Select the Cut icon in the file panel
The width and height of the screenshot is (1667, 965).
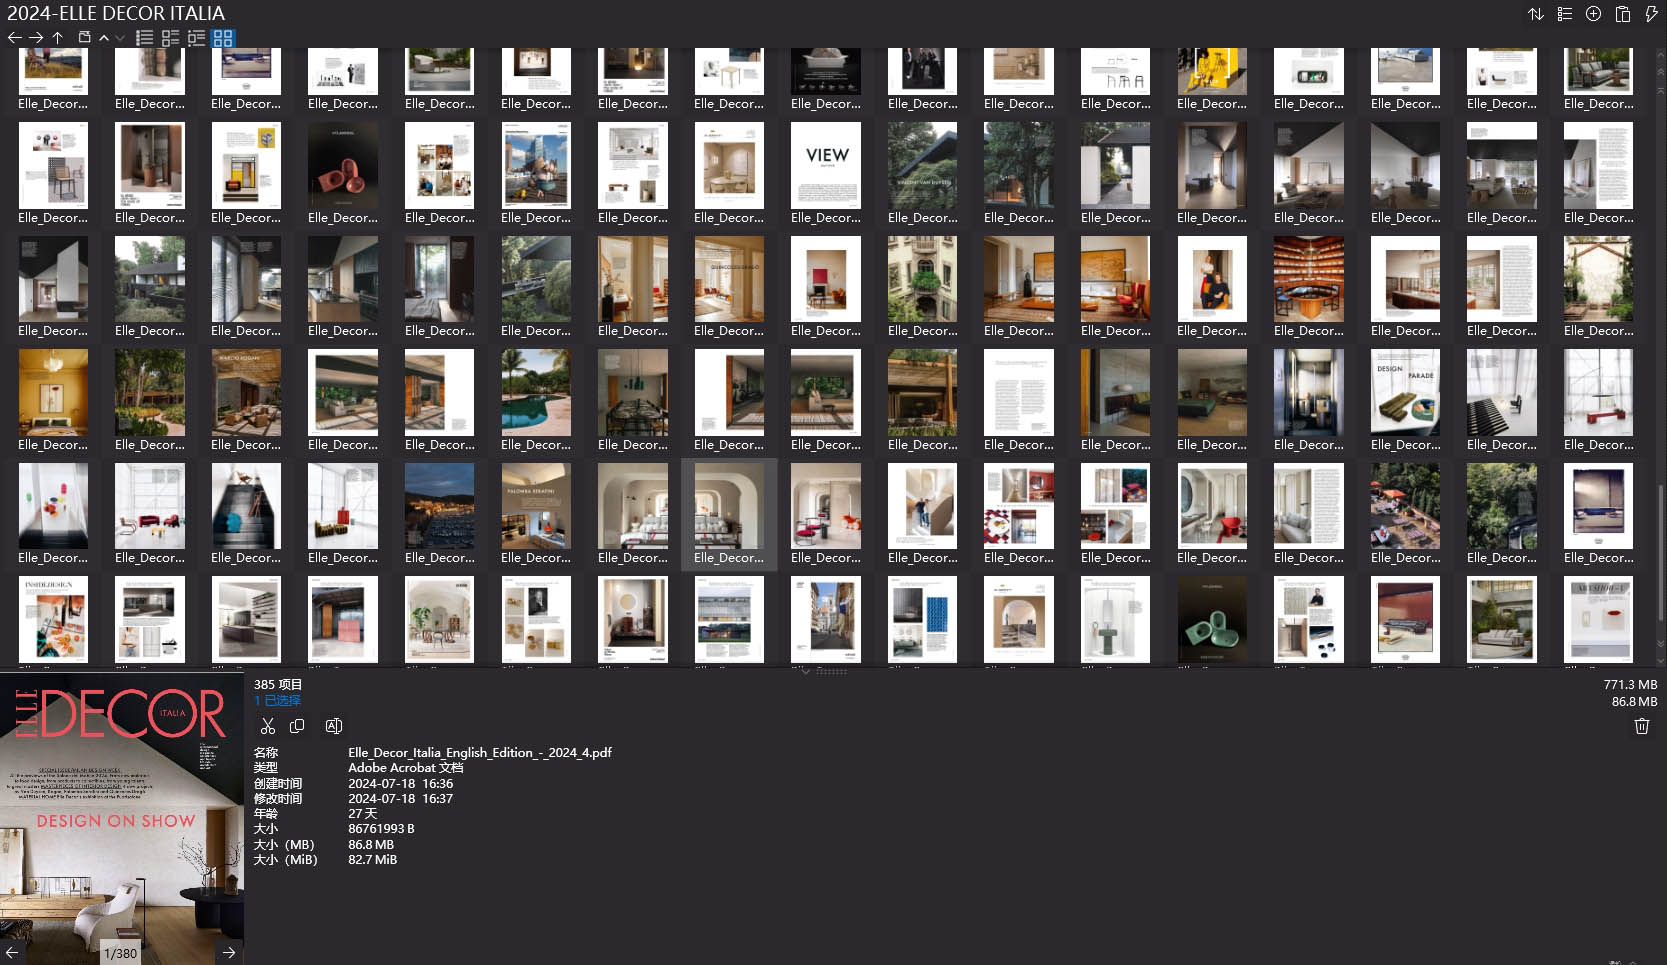(x=267, y=726)
